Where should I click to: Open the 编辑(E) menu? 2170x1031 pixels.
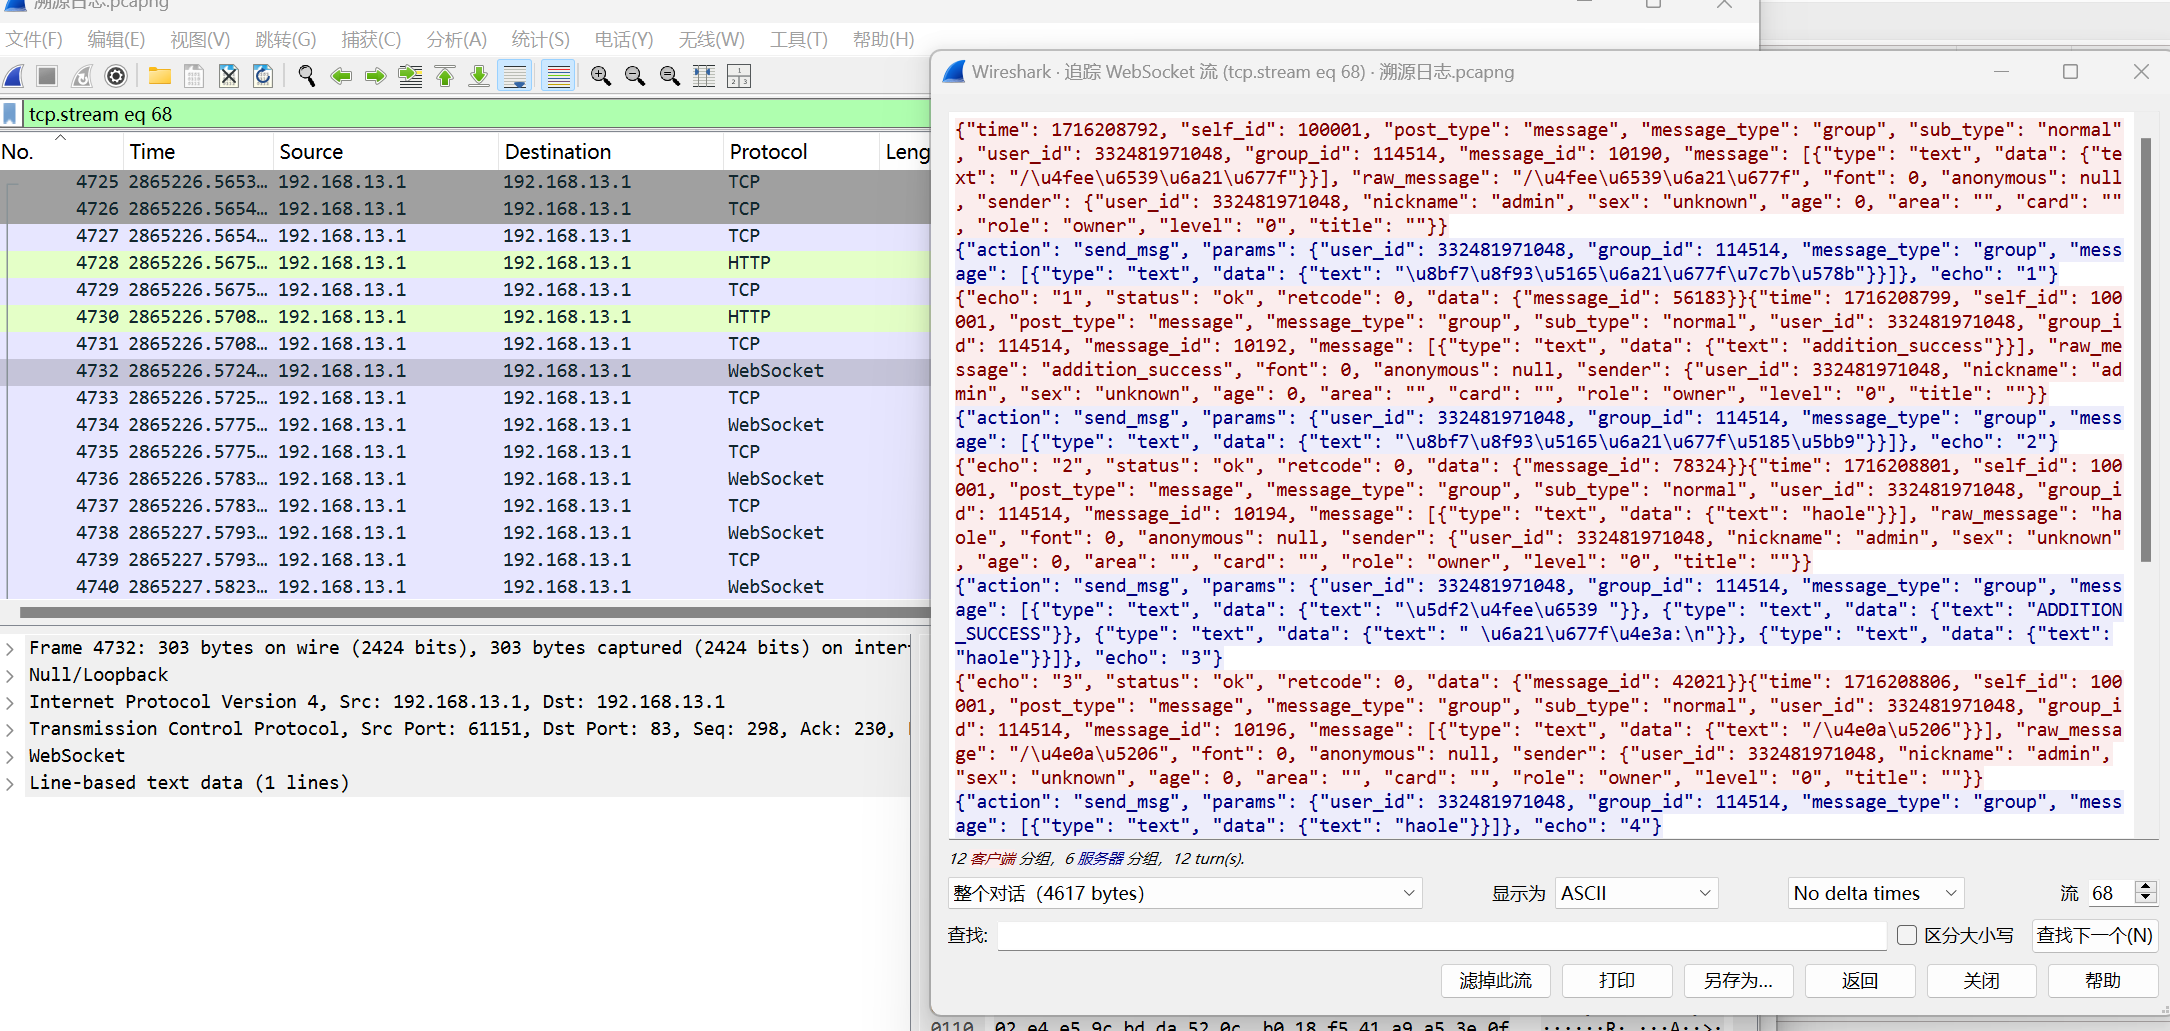[x=116, y=39]
